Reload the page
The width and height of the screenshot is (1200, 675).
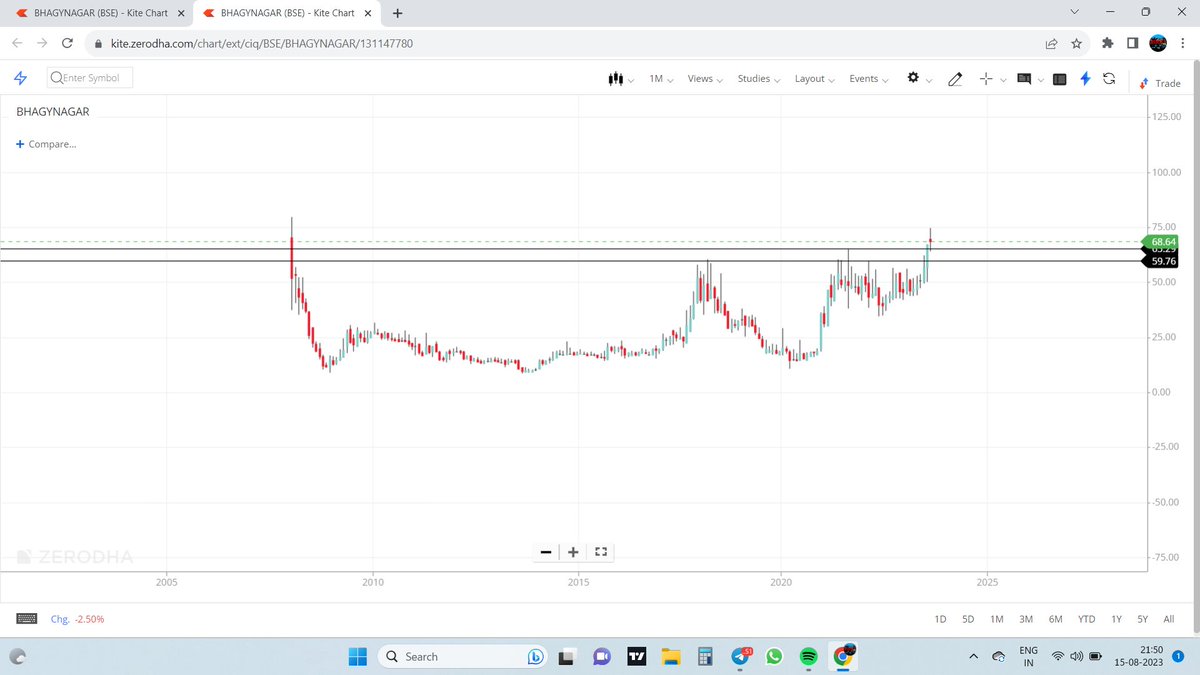pyautogui.click(x=68, y=44)
